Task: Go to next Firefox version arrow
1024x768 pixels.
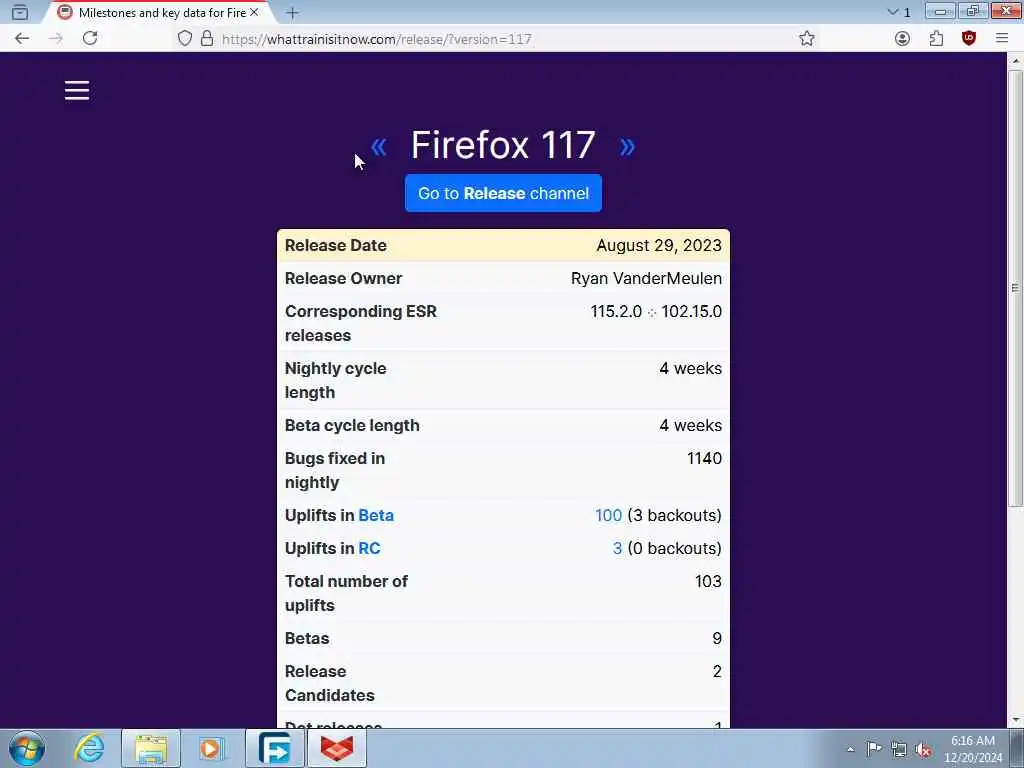Action: coord(627,146)
